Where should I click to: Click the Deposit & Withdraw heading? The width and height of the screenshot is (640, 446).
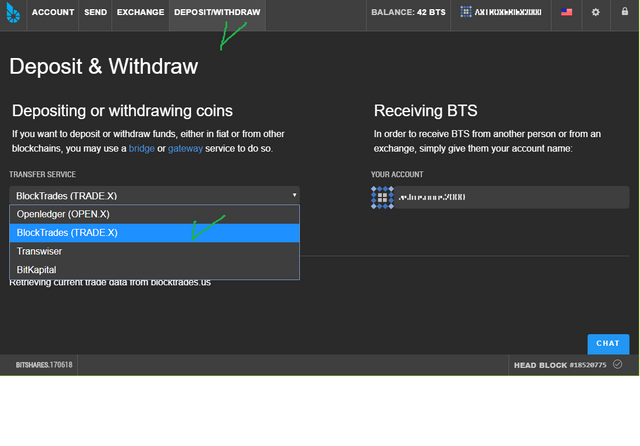(x=104, y=66)
